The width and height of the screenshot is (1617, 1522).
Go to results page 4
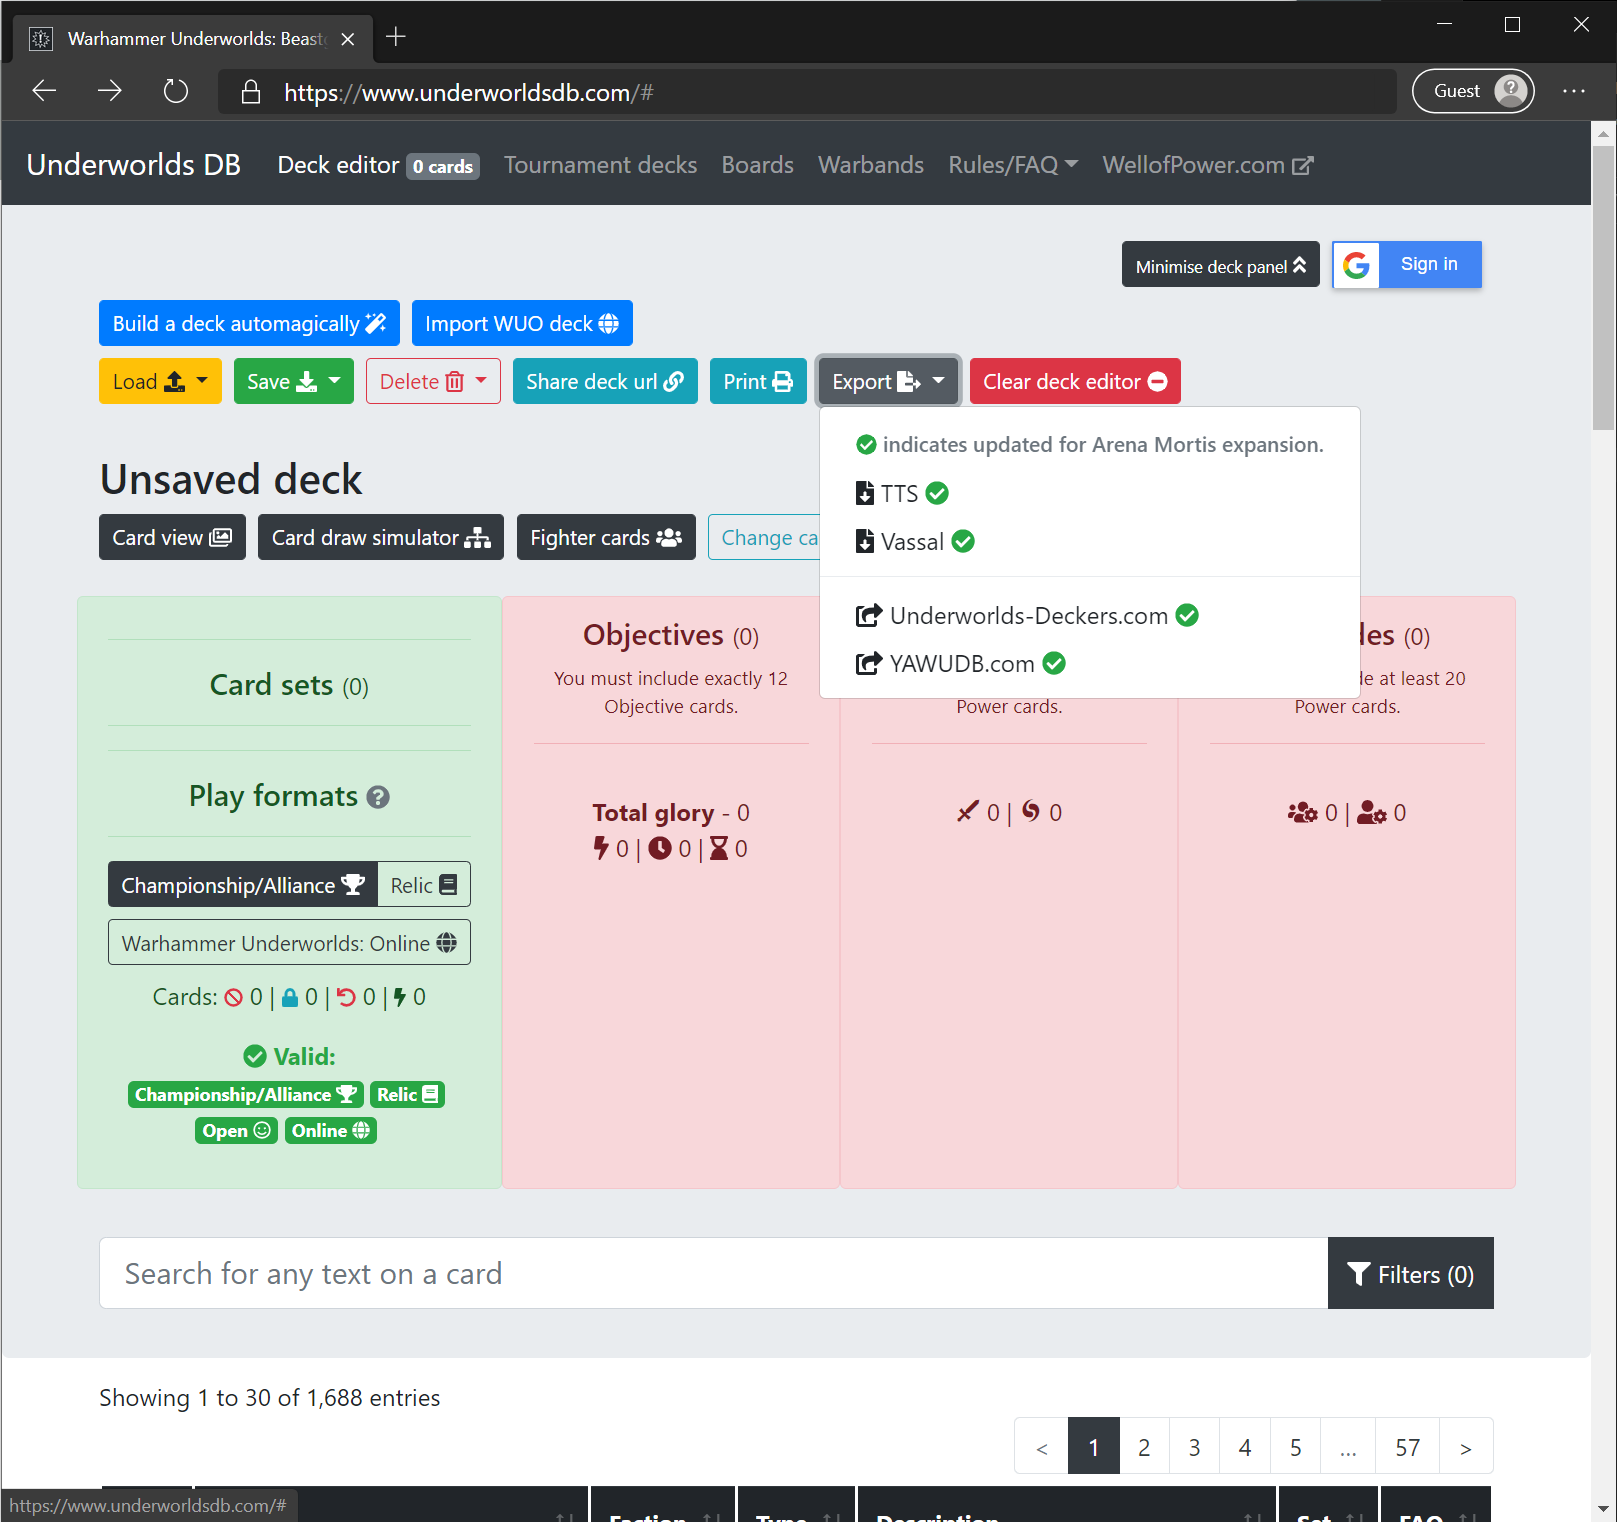[x=1245, y=1446]
